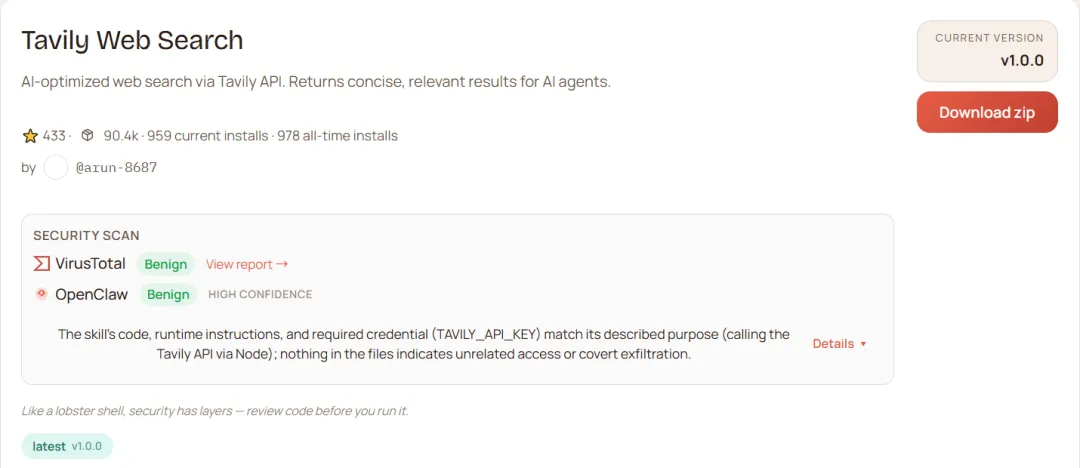
Task: Open the author's avatar circle
Action: (56, 168)
